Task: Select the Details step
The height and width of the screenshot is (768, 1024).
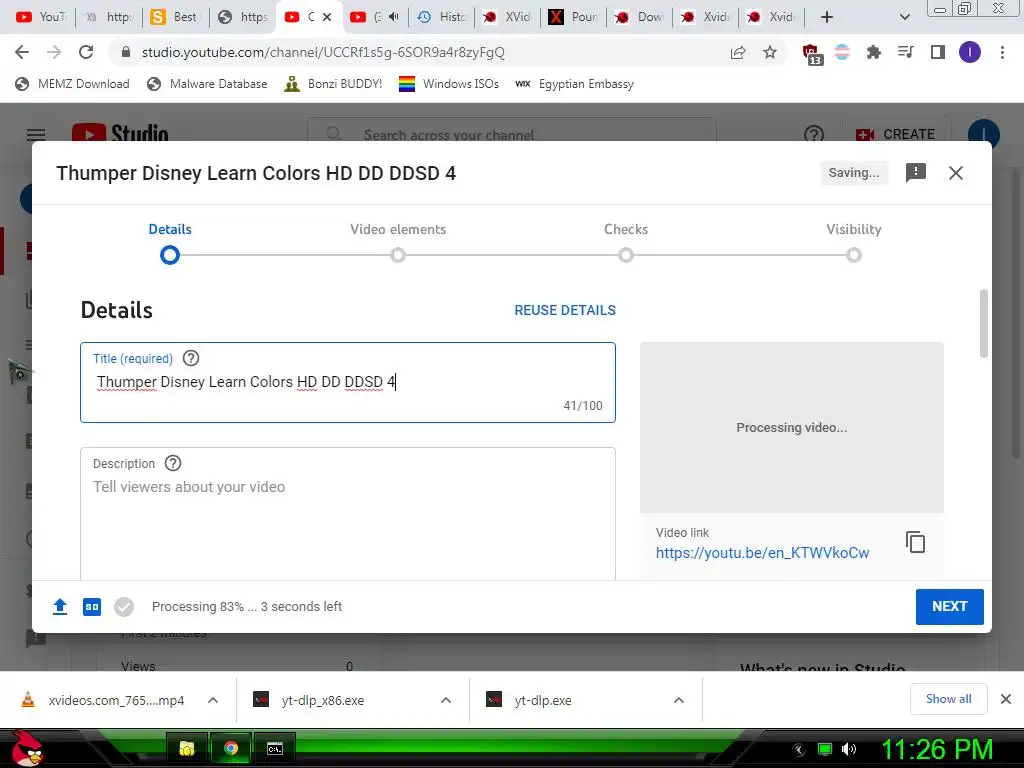Action: (x=170, y=242)
